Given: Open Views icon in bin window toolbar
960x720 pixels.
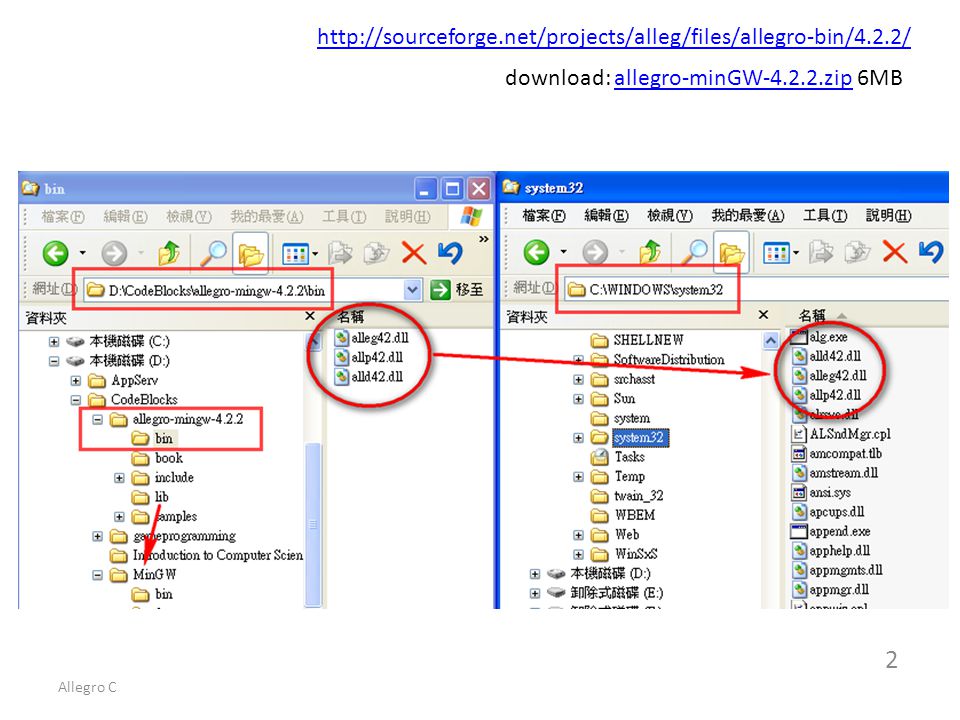Looking at the screenshot, I should pos(296,253).
